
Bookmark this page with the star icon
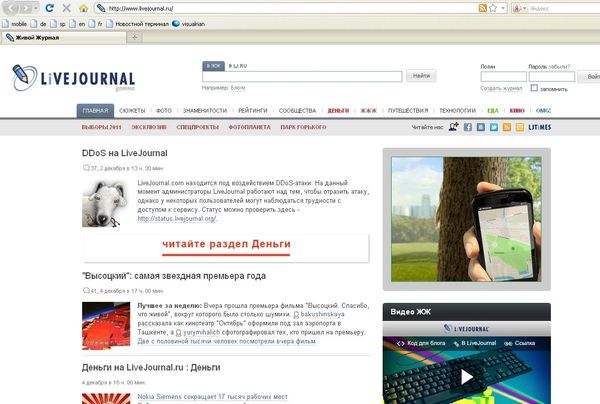coord(493,8)
